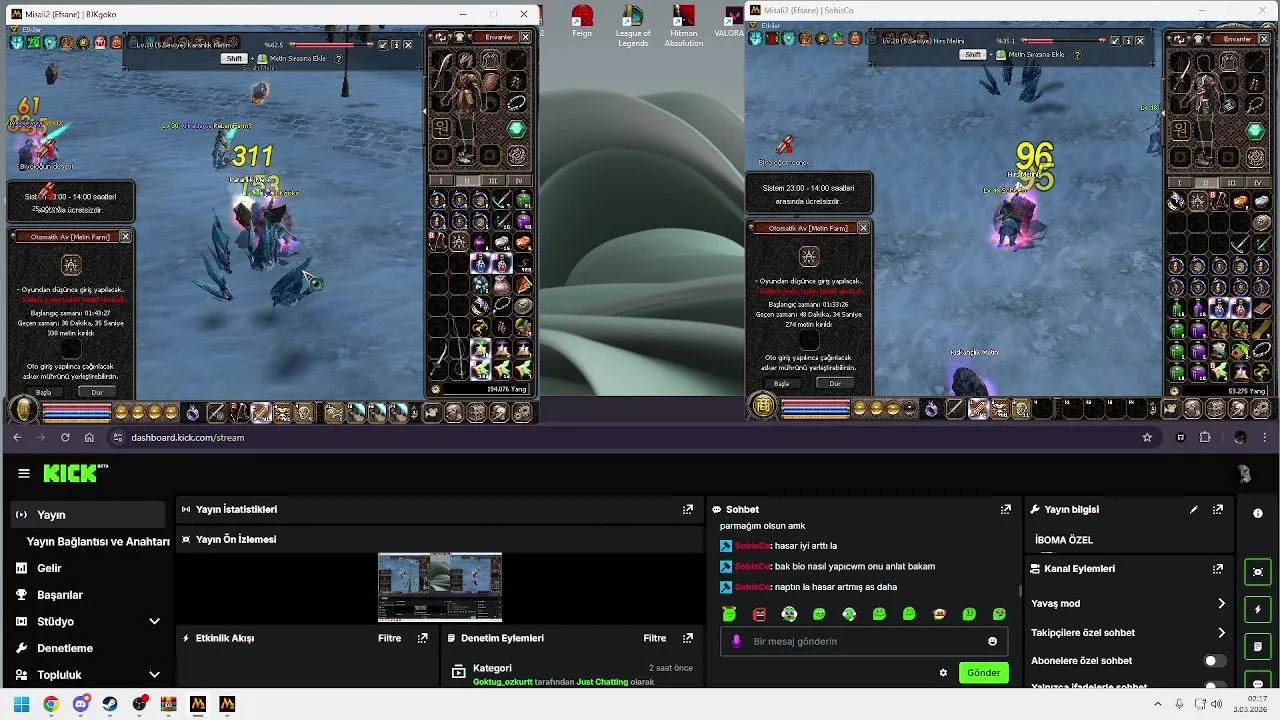Click Başla in BIKgoko Otomatik Av panel
Image resolution: width=1280 pixels, height=720 pixels.
(x=44, y=392)
